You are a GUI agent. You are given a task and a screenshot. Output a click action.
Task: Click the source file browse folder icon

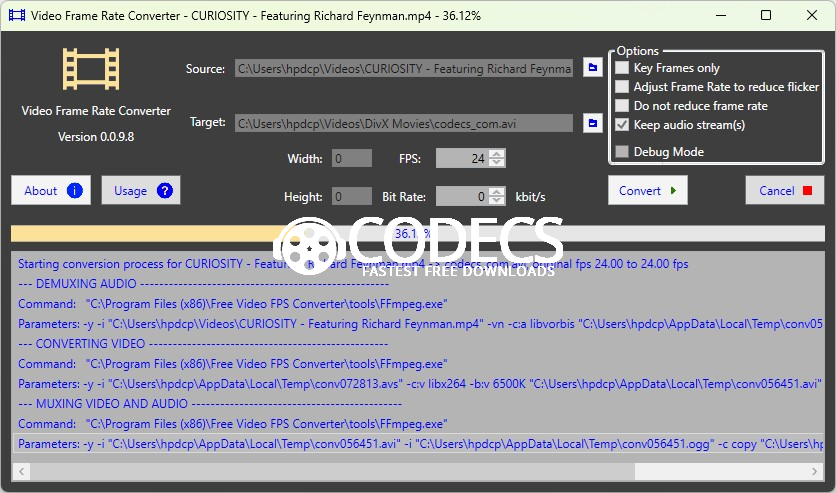592,68
